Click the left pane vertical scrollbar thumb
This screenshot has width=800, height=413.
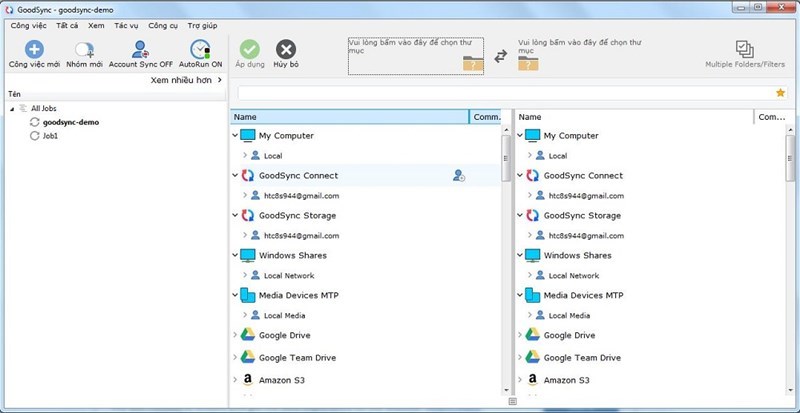point(506,158)
